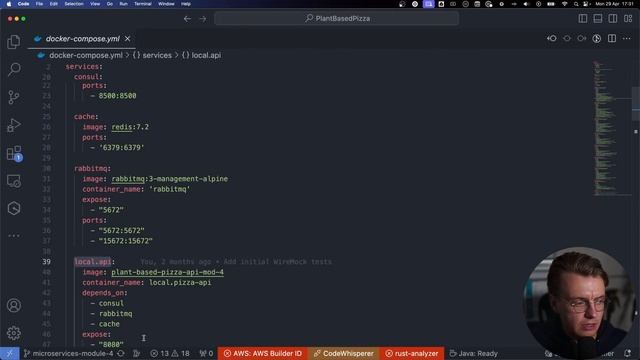
Task: Open notifications bell in status bar
Action: pos(628,353)
